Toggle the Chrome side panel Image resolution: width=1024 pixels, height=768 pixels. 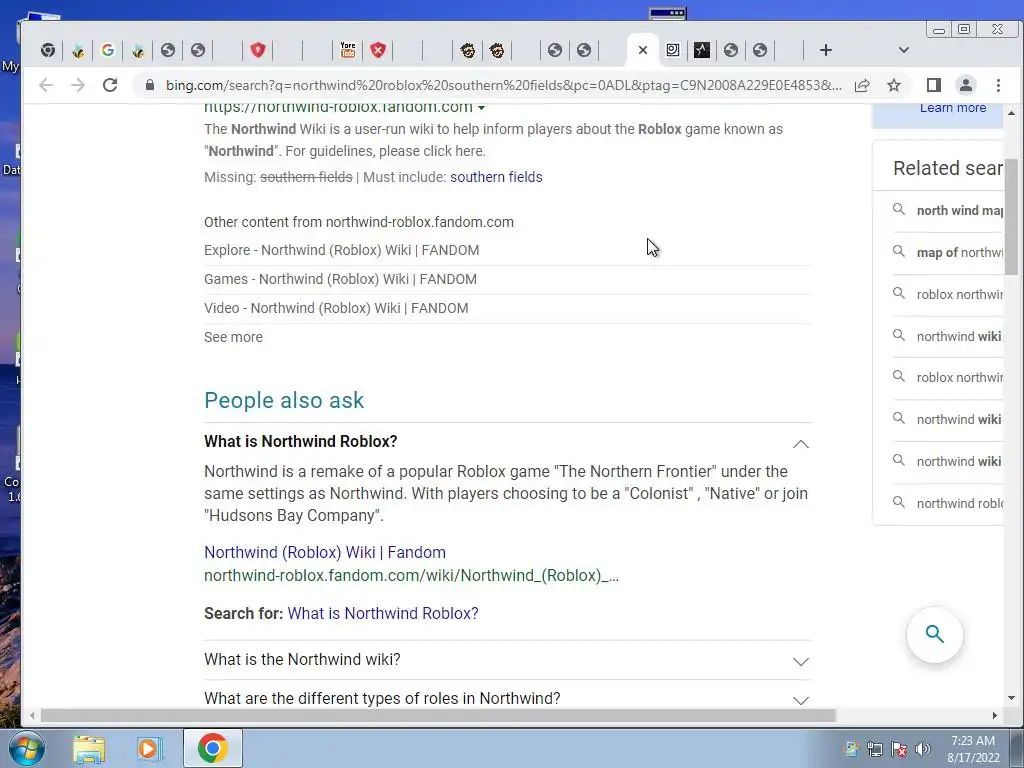pyautogui.click(x=934, y=85)
